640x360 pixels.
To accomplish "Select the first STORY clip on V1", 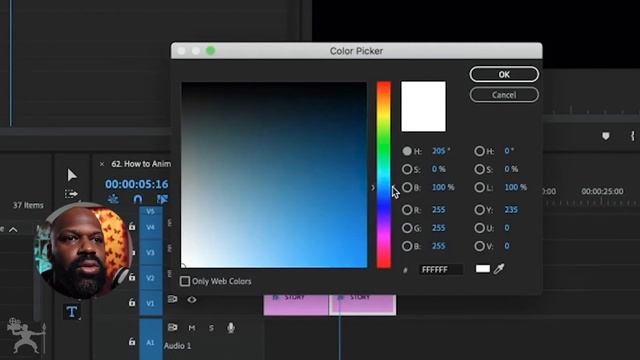I will click(x=296, y=304).
